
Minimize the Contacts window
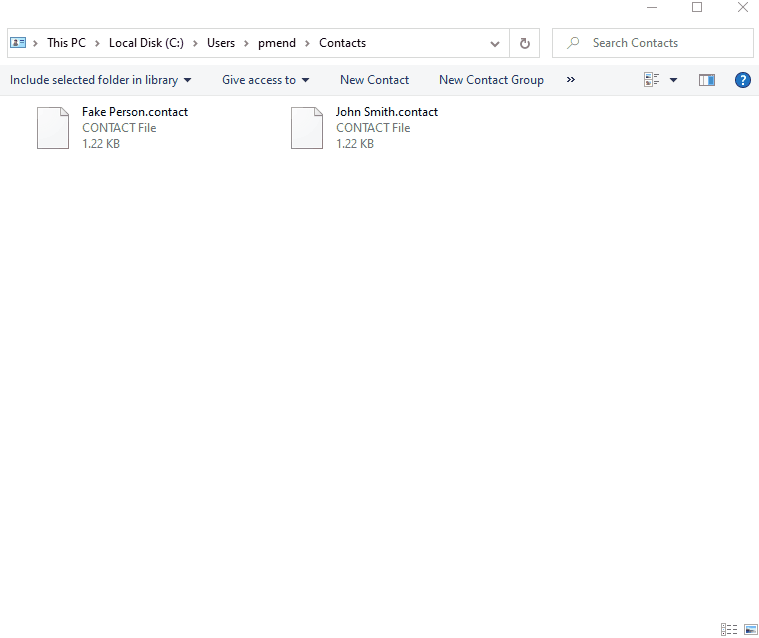click(x=652, y=7)
